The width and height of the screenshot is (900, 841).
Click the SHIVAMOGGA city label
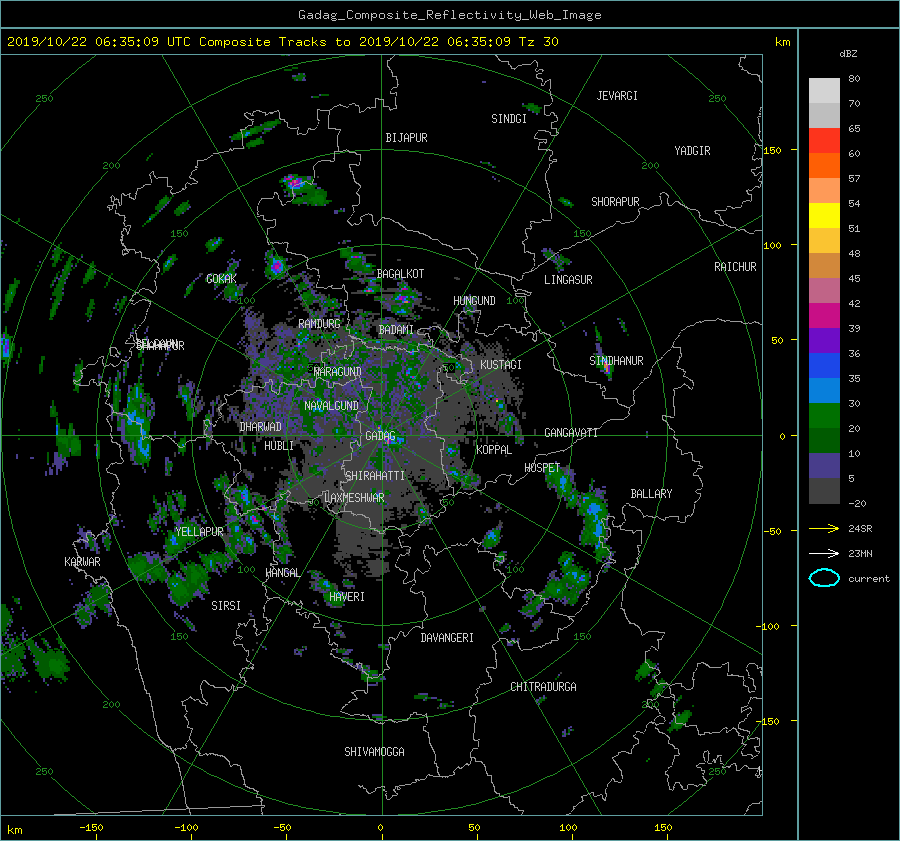point(374,752)
